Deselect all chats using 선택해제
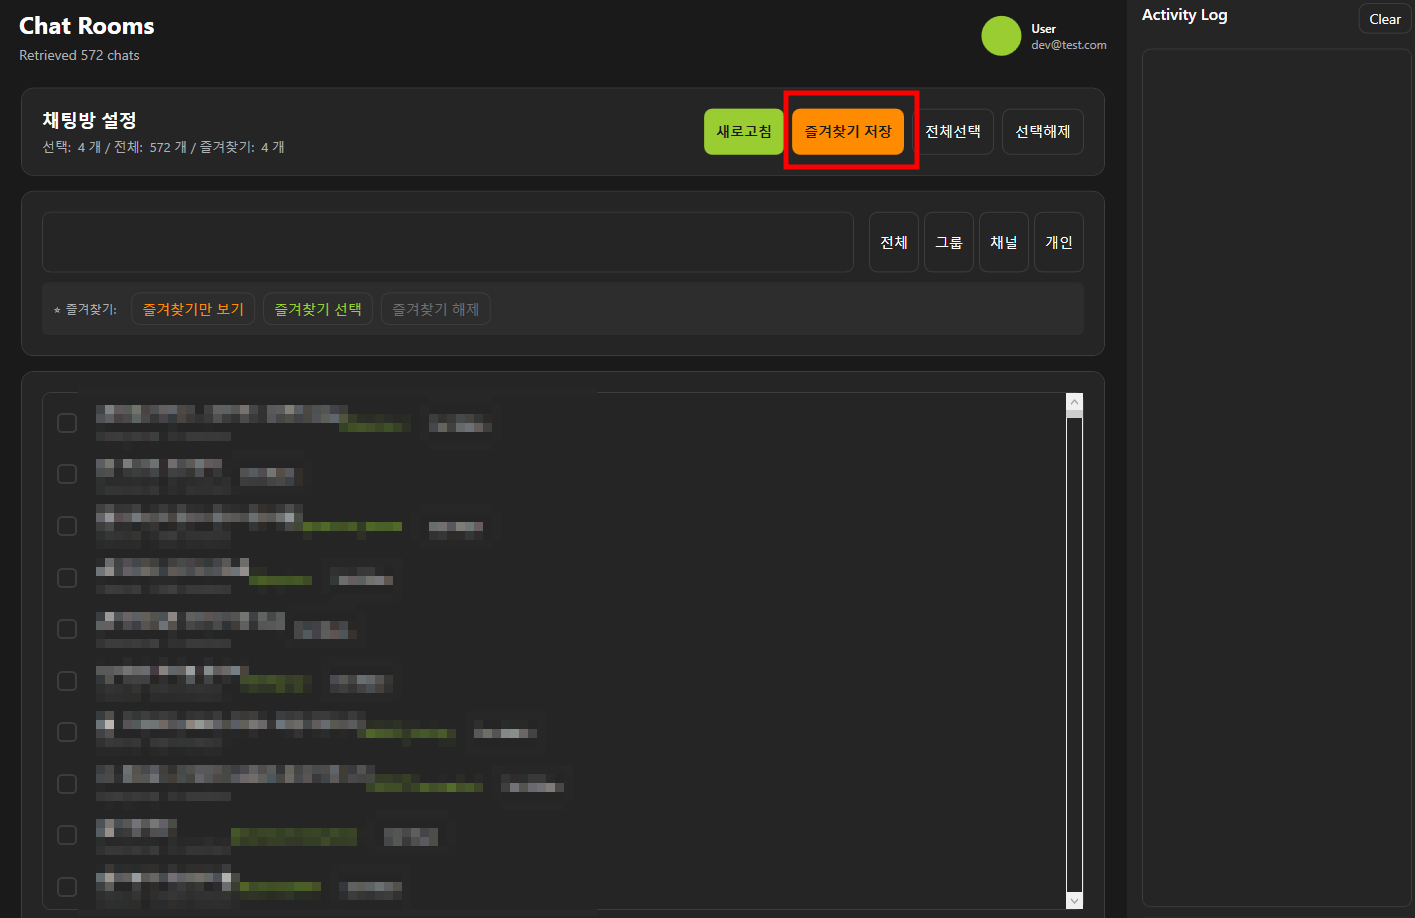The height and width of the screenshot is (918, 1415). (1042, 132)
